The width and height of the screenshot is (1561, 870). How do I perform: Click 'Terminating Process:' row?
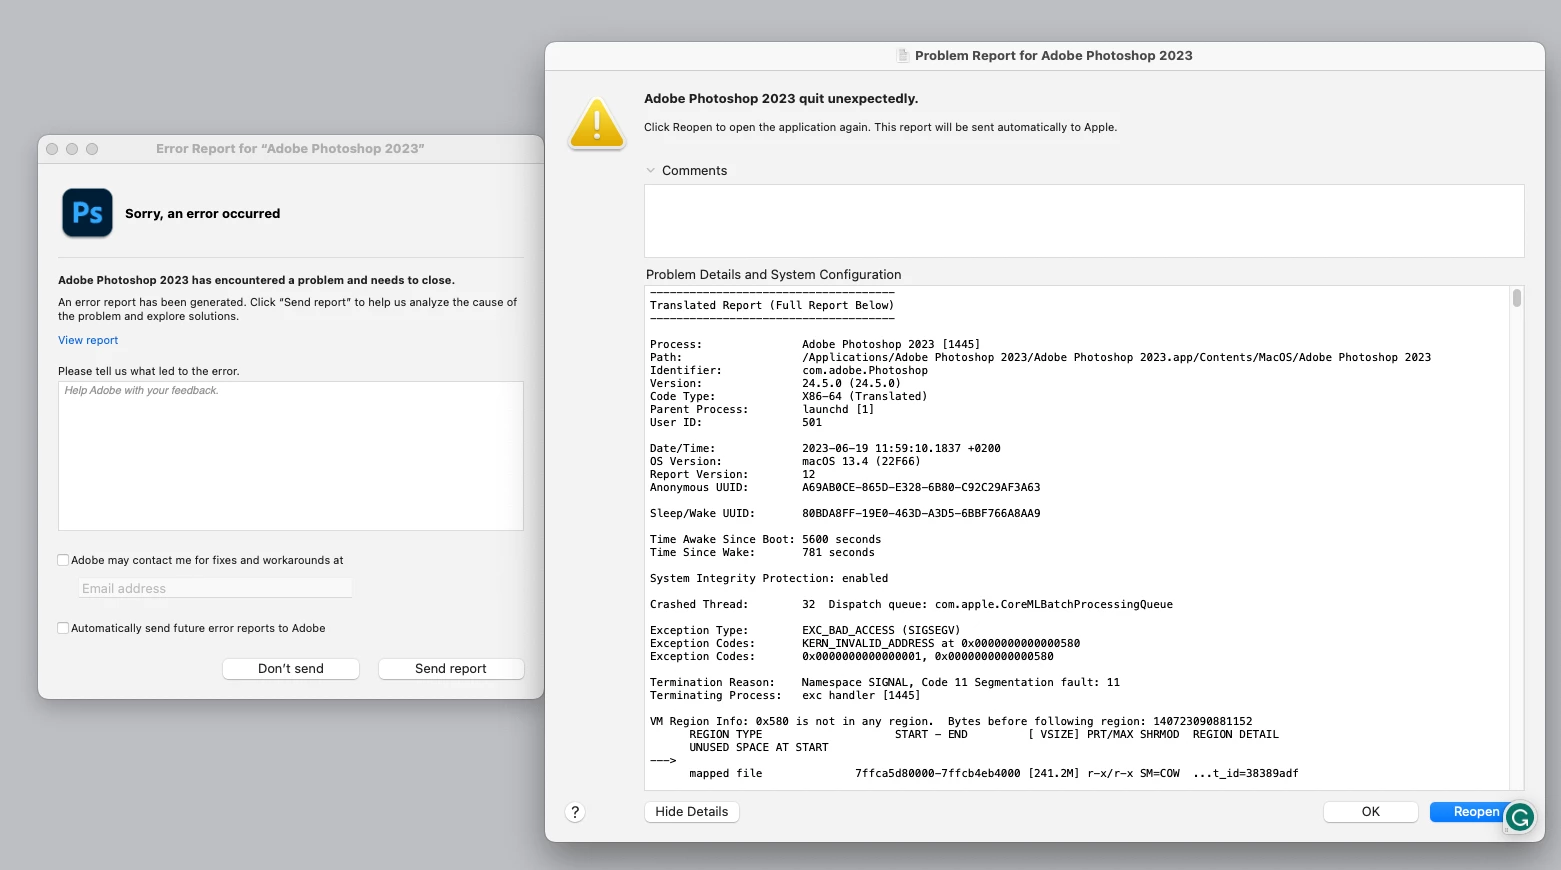click(785, 696)
